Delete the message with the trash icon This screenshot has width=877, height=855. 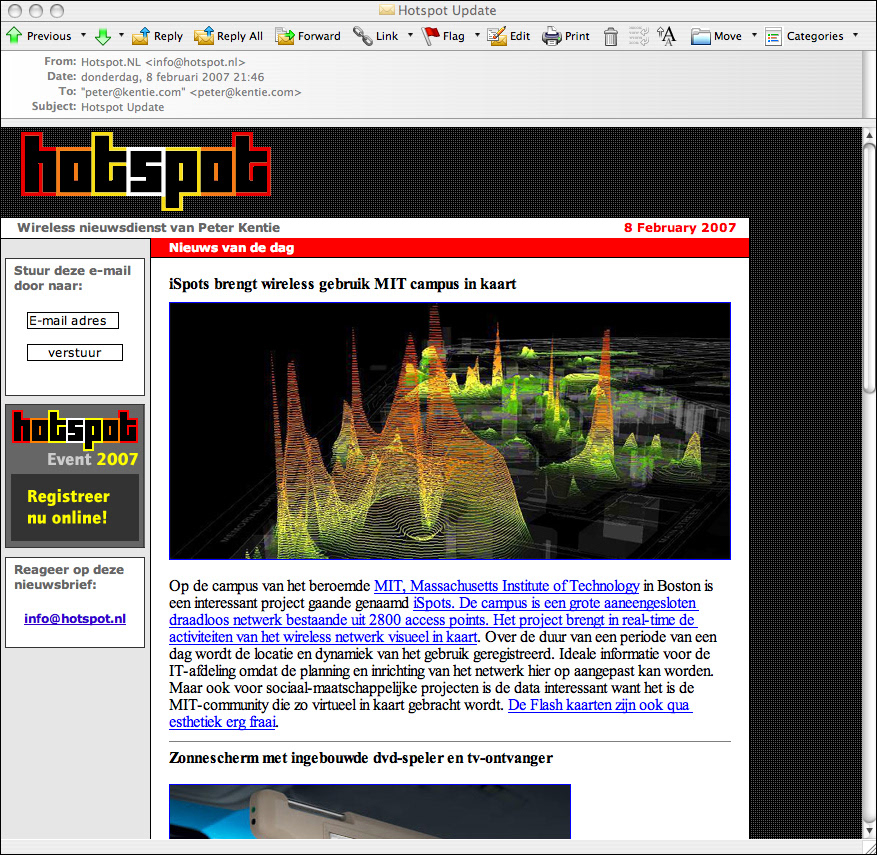click(611, 36)
